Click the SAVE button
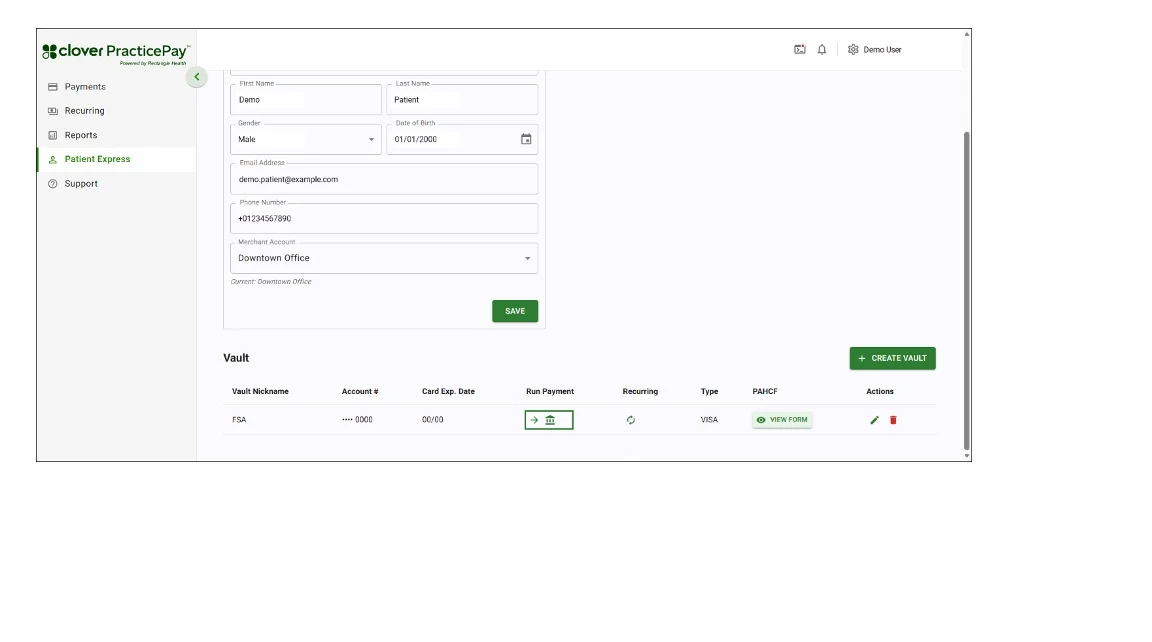 point(514,311)
